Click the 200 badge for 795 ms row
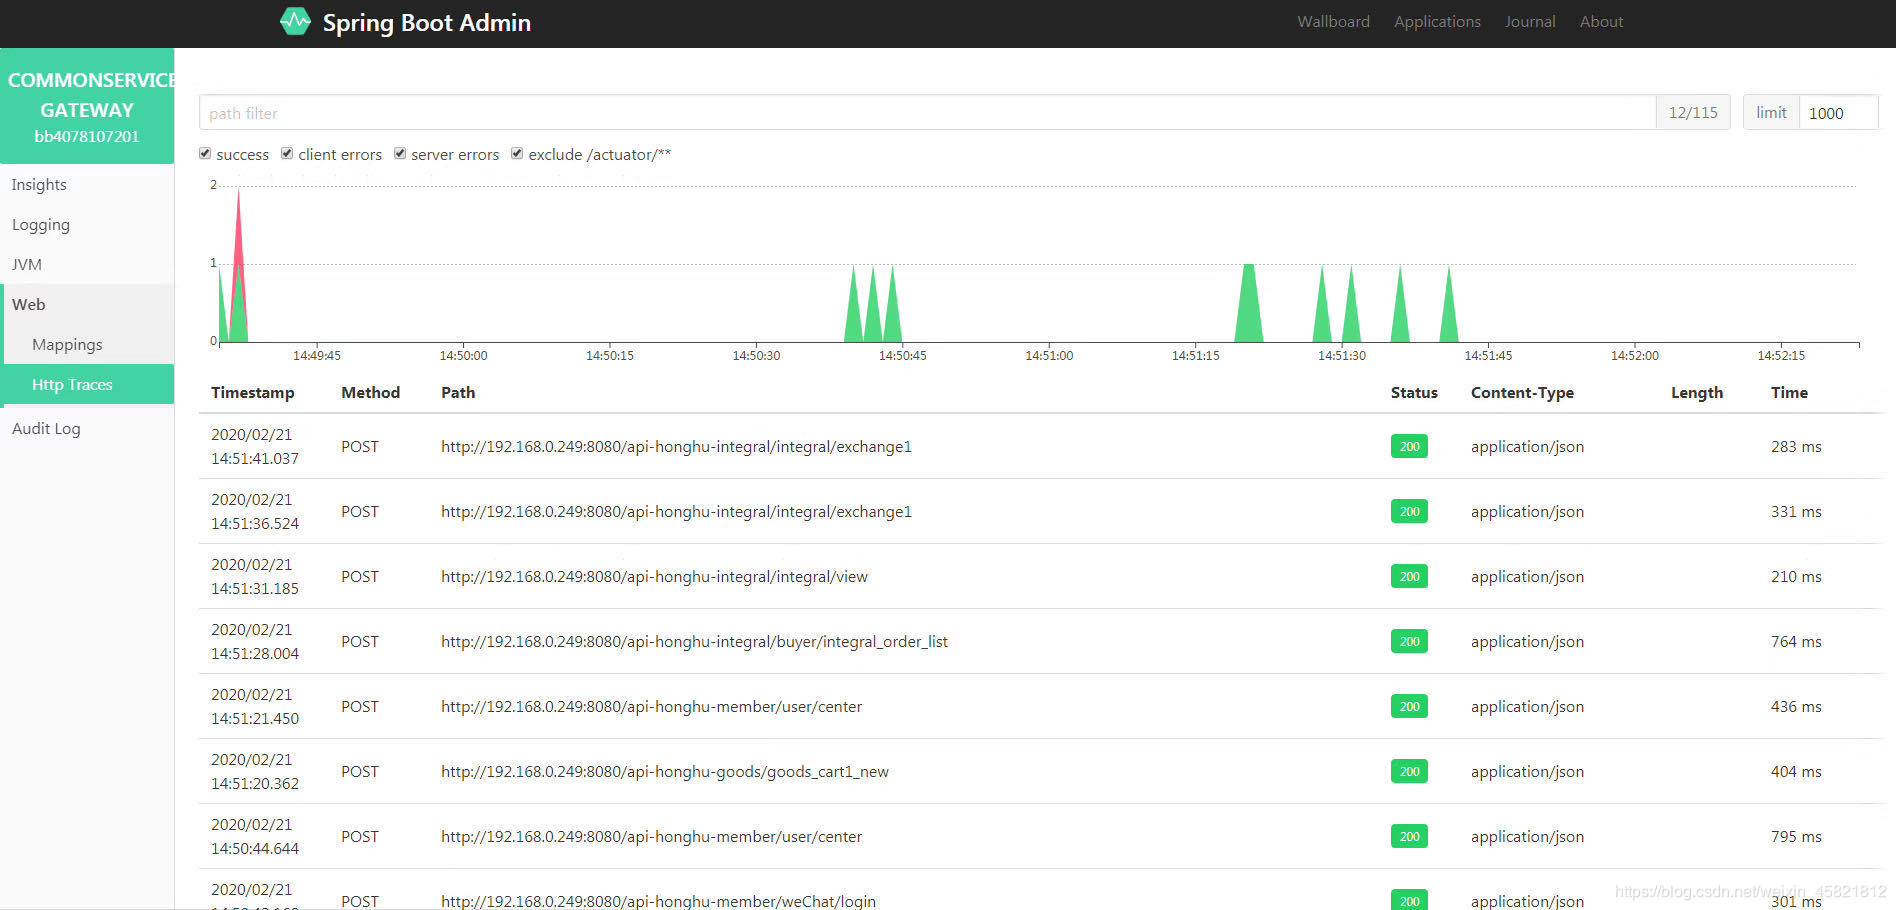The height and width of the screenshot is (910, 1896). (x=1409, y=836)
